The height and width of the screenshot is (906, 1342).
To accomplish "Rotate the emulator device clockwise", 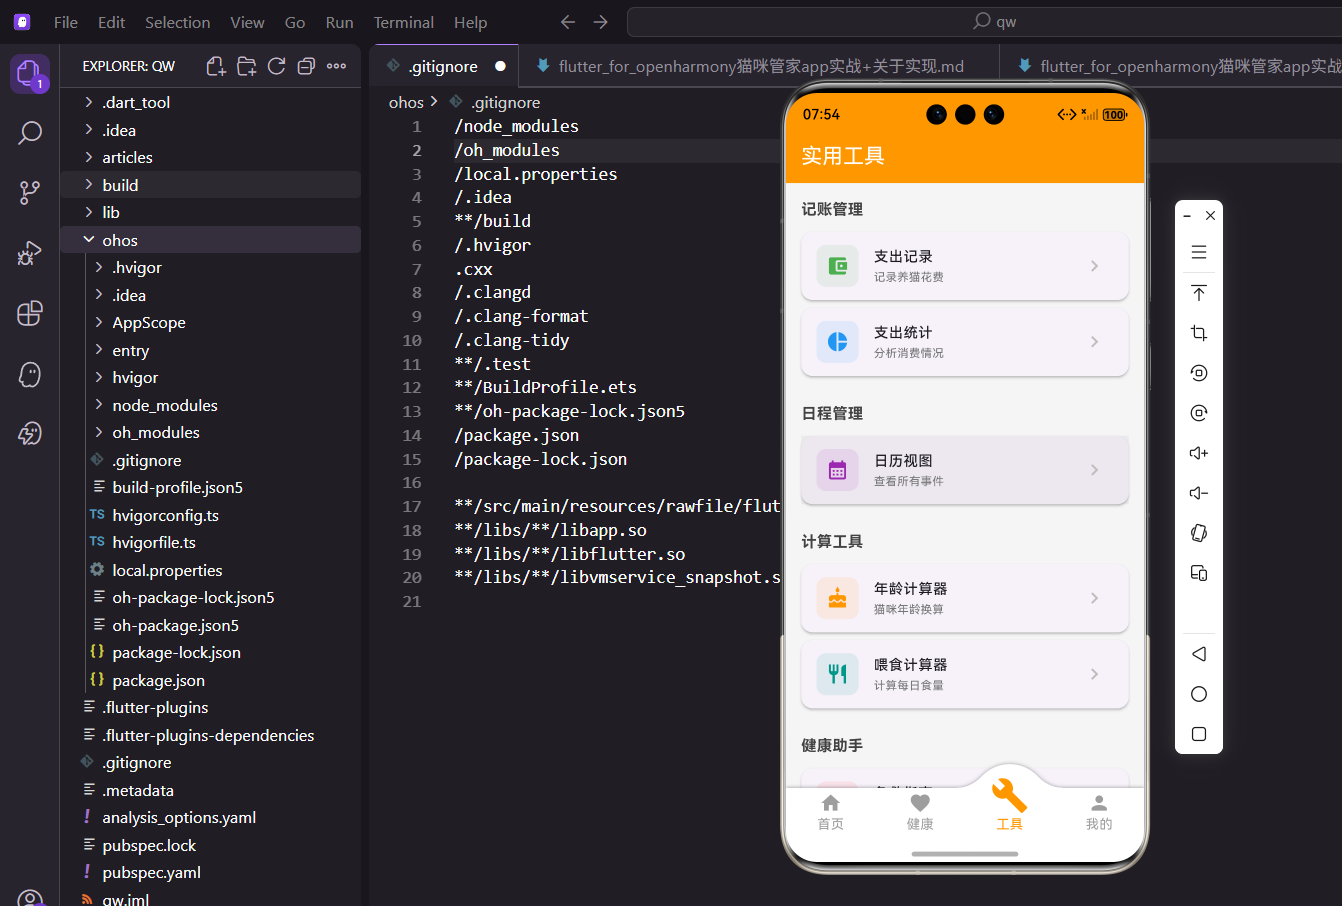I will coord(1198,533).
